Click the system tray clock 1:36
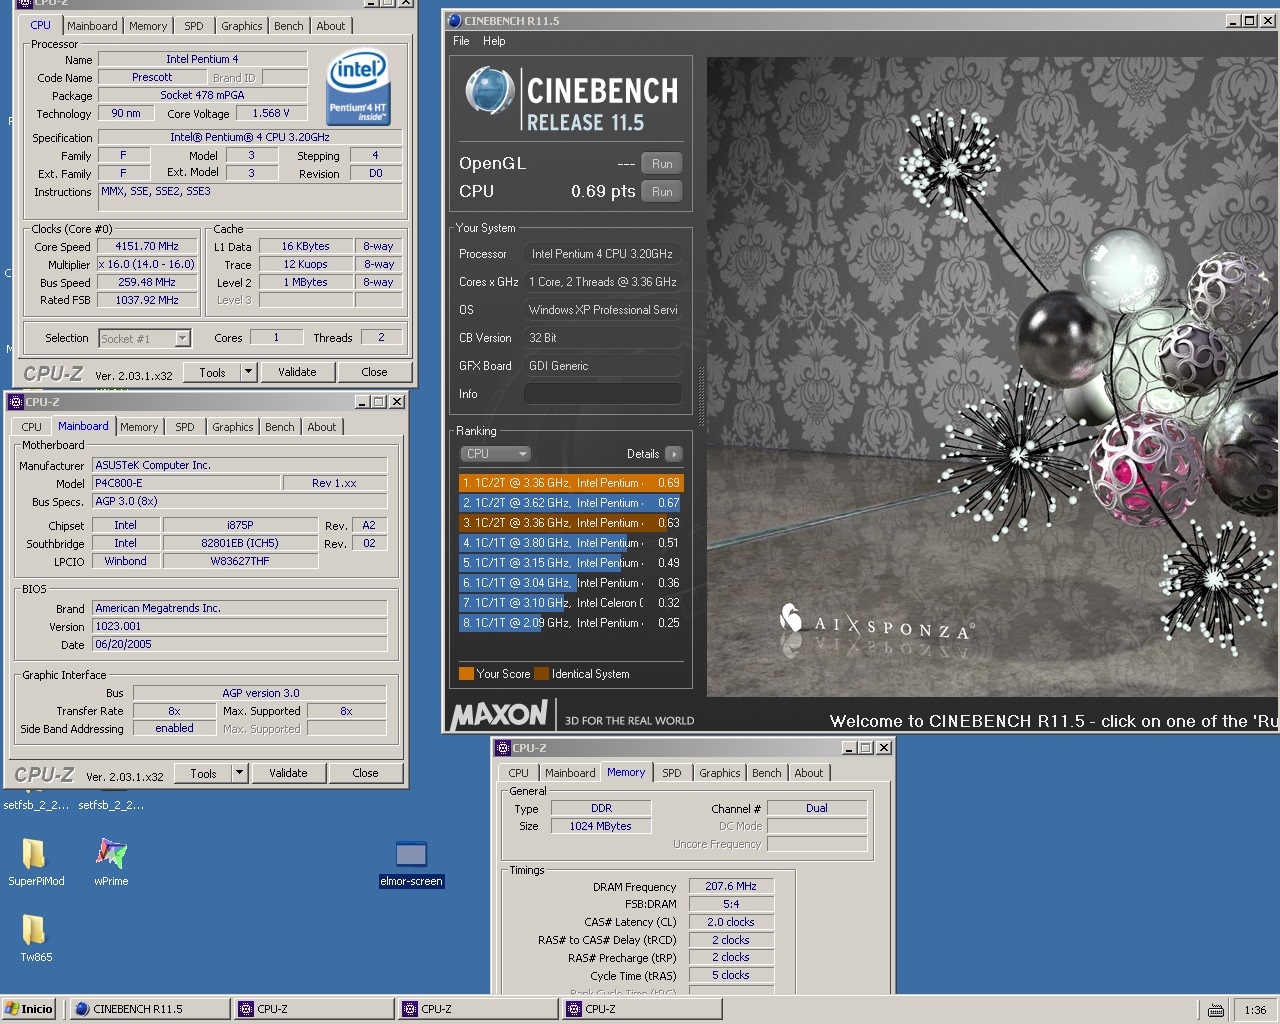This screenshot has height=1024, width=1280. [x=1256, y=1010]
